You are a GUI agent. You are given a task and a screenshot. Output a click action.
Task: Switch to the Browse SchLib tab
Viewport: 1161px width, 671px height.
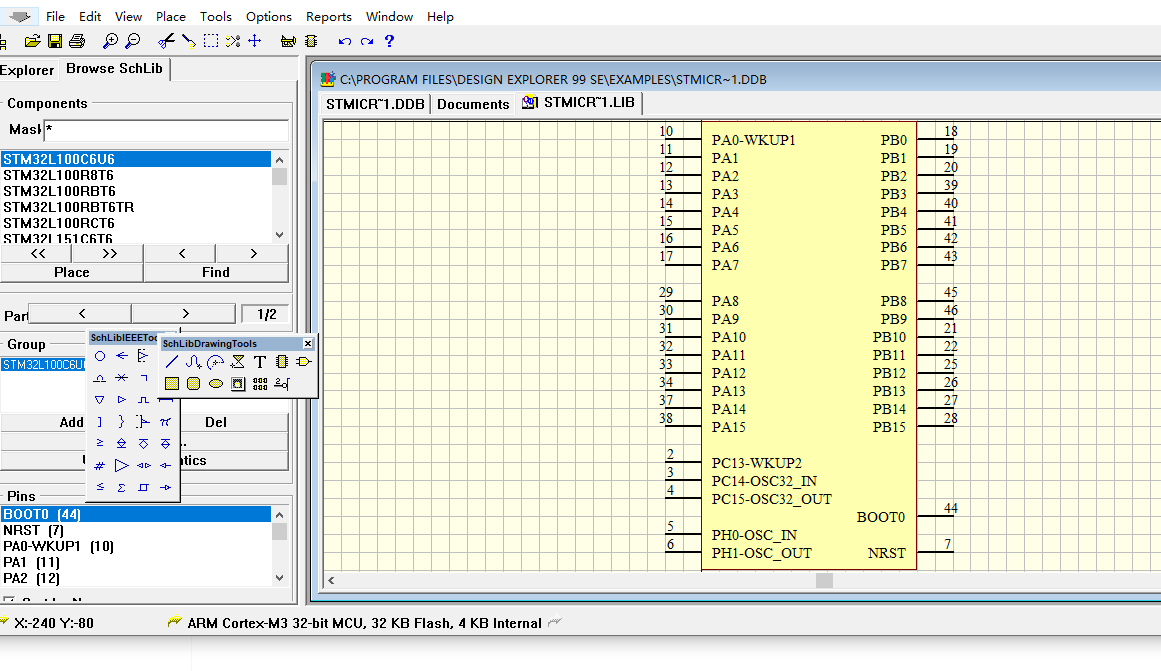pyautogui.click(x=115, y=69)
